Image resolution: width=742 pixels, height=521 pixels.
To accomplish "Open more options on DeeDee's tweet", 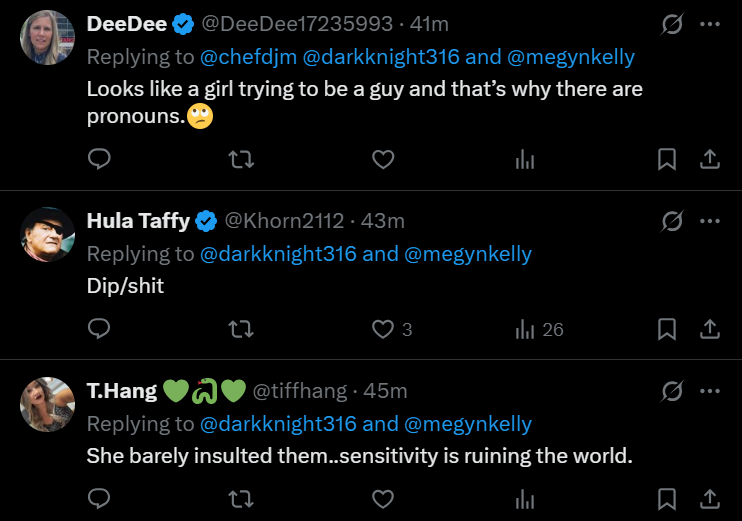I will pos(709,24).
